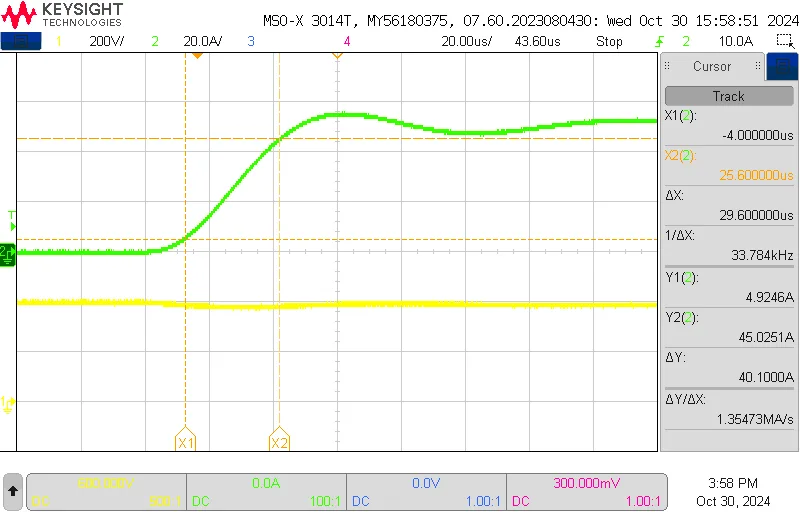Viewport: 800px width, 512px height.
Task: Select X1 cursor value -4.000000us
Action: (758, 135)
